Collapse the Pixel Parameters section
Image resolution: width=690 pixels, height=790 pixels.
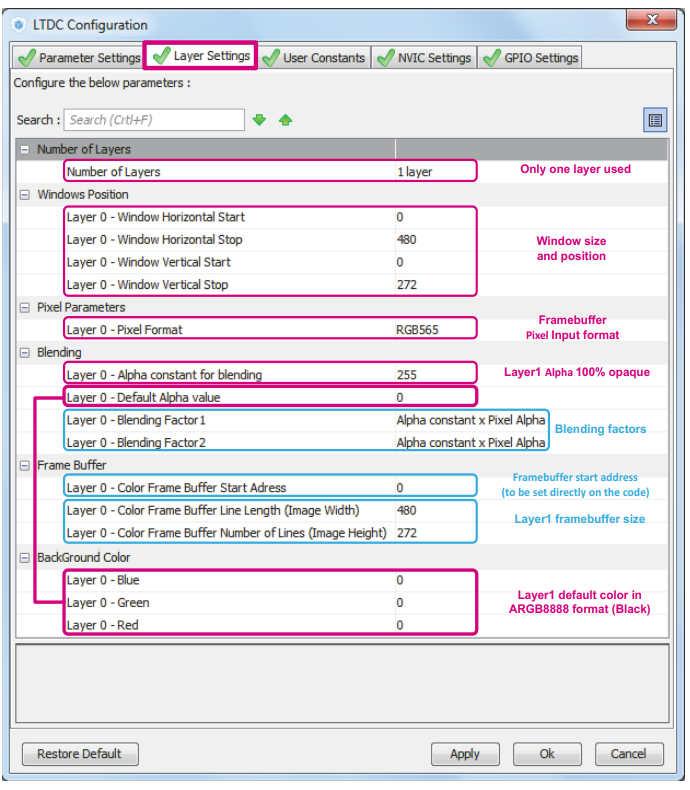25,308
